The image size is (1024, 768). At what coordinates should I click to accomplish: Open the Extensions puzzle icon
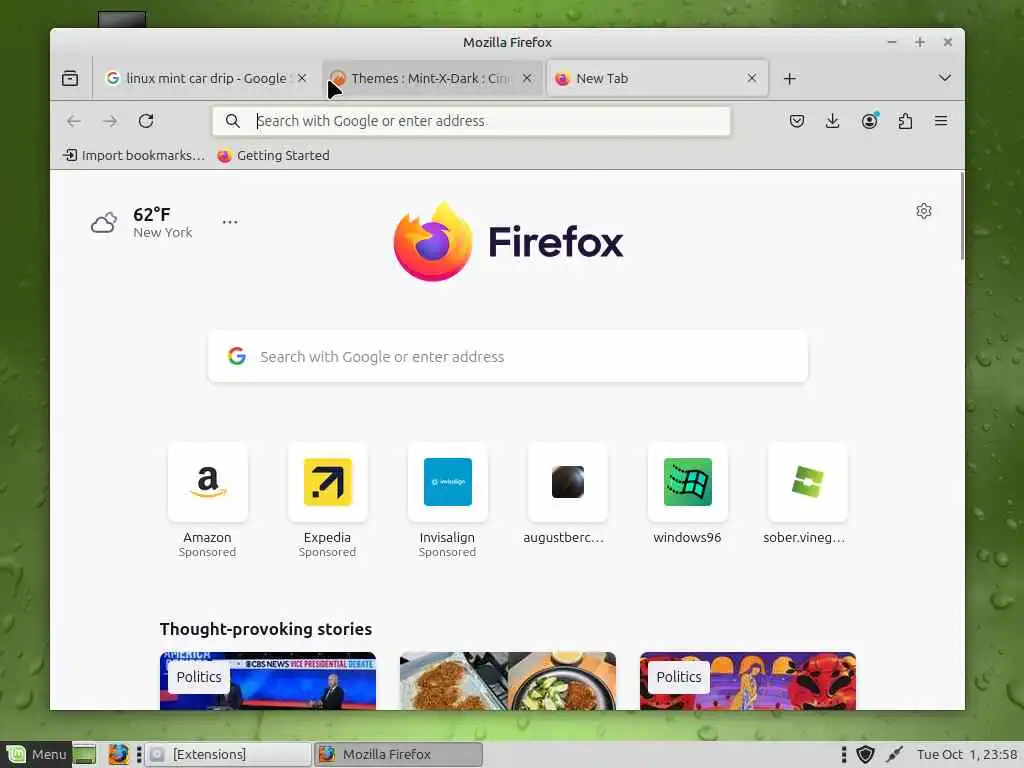point(905,121)
